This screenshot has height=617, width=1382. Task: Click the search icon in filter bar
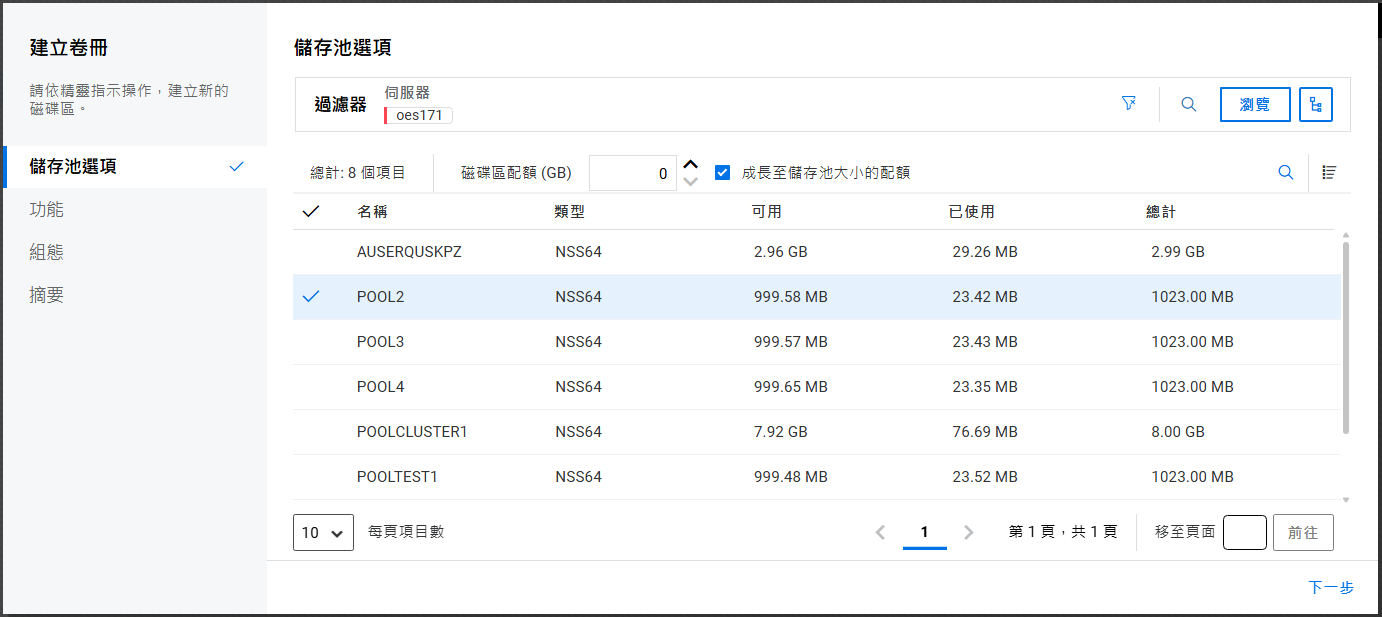[x=1188, y=104]
